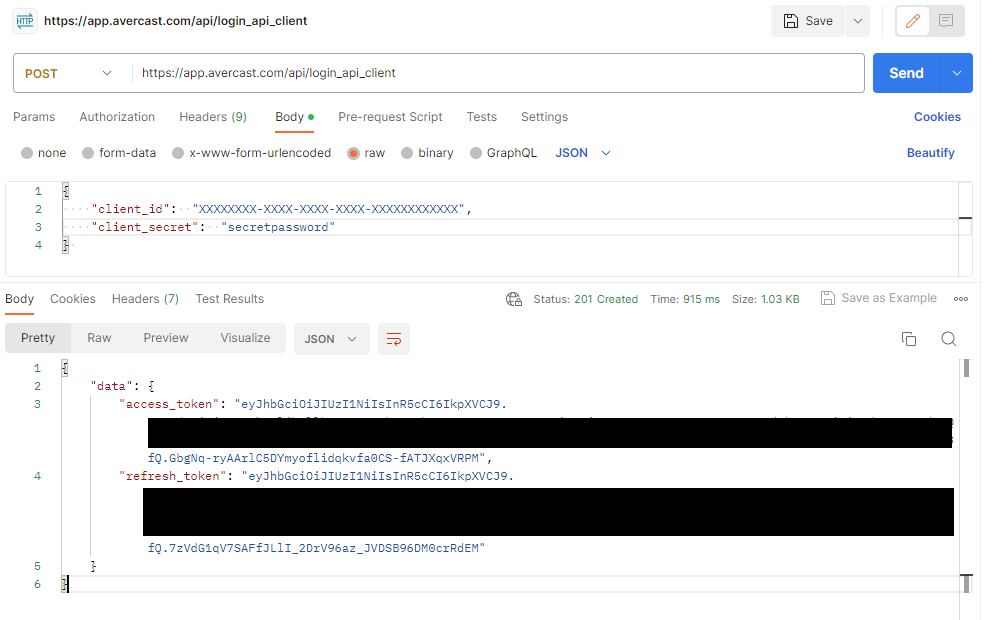Click the Save as Example text

point(889,298)
